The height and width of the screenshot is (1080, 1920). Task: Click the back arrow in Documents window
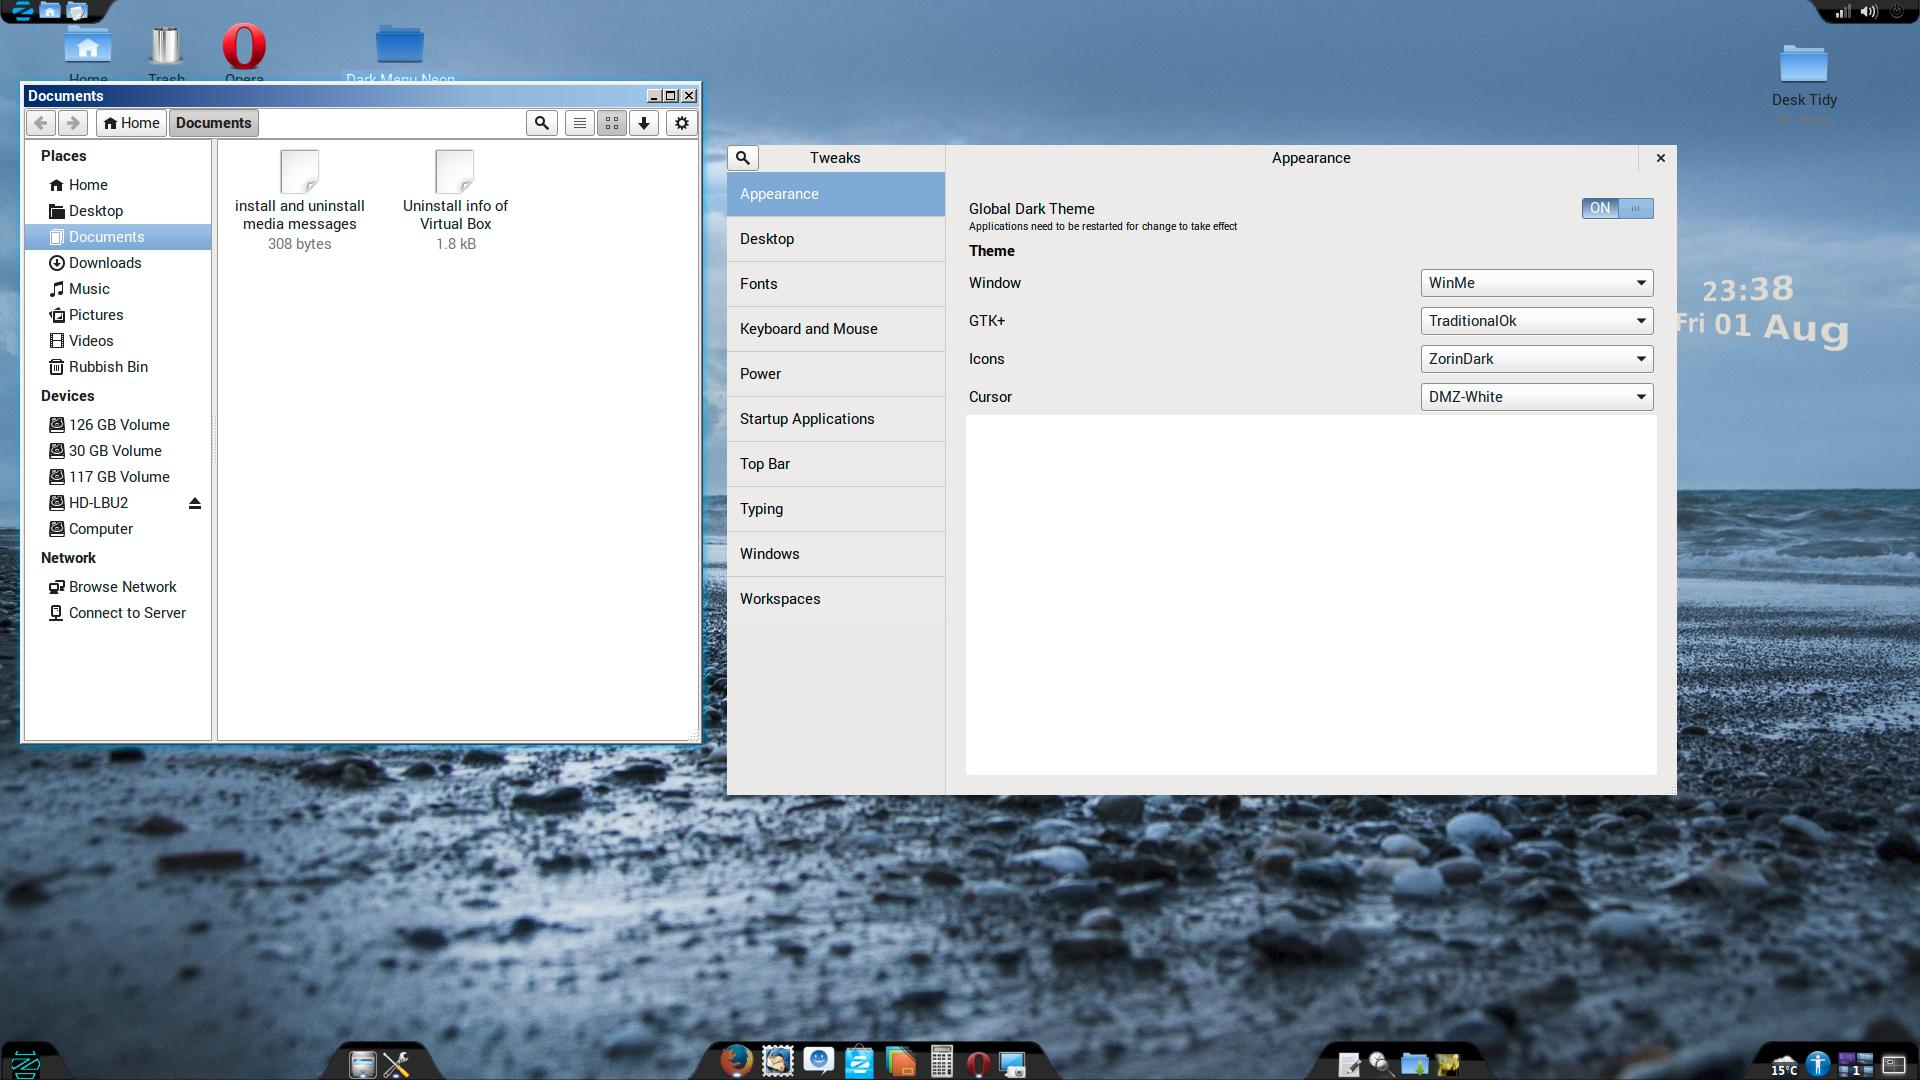(40, 123)
